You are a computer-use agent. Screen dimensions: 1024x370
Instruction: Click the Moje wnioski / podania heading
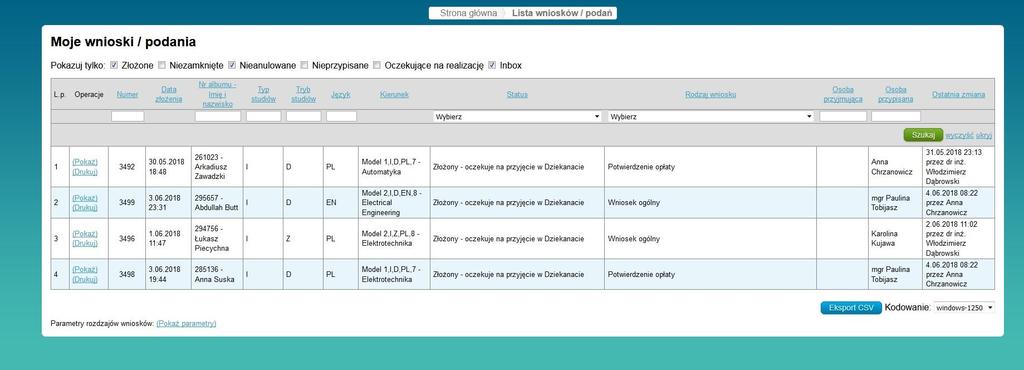click(x=123, y=42)
